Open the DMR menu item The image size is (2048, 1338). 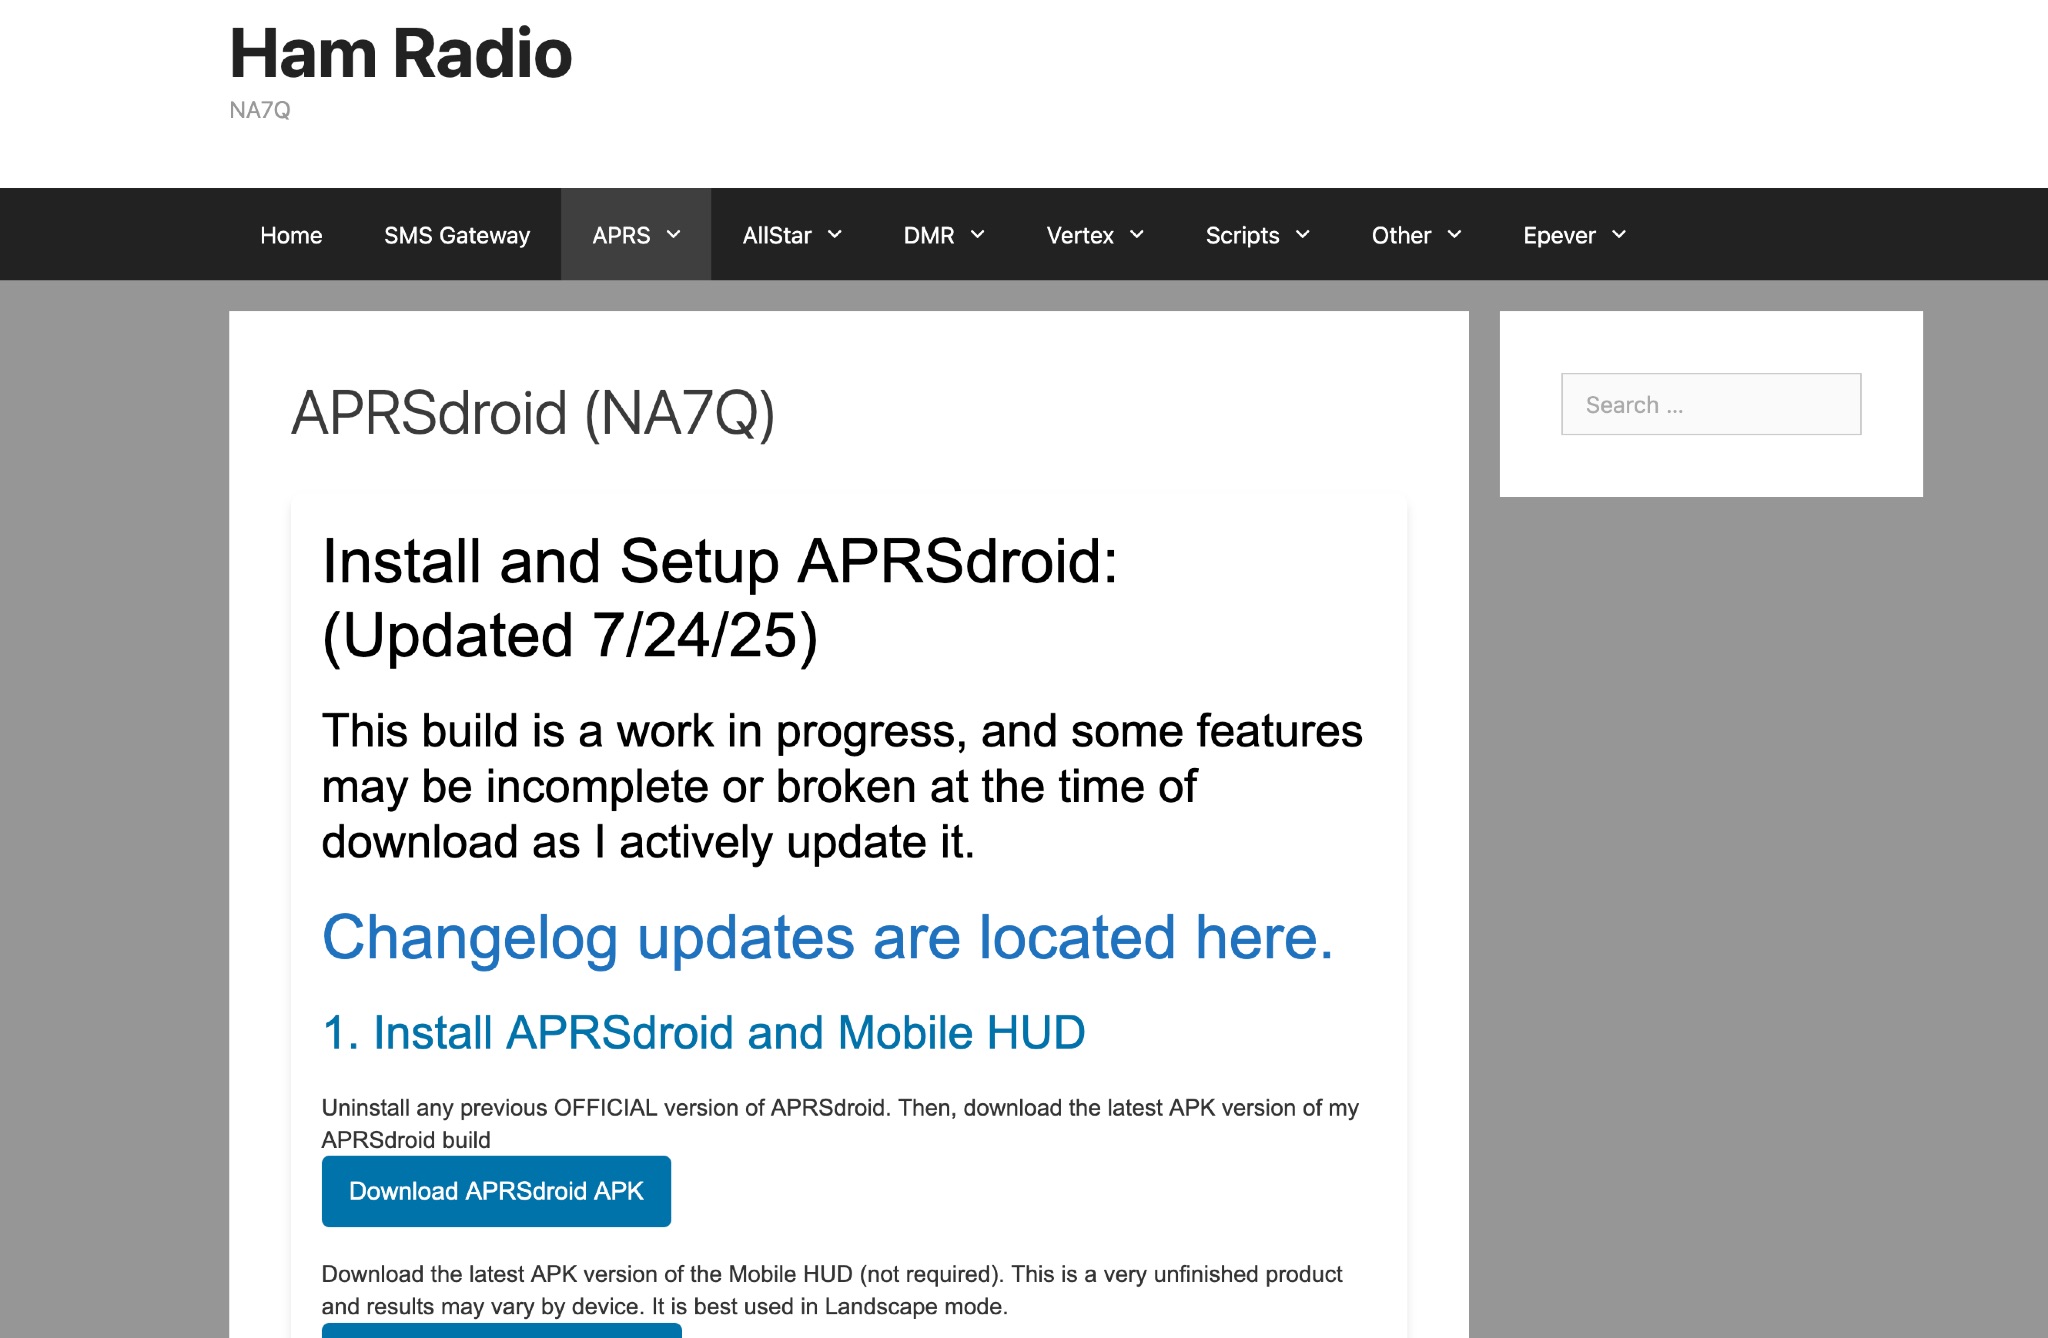coord(929,235)
